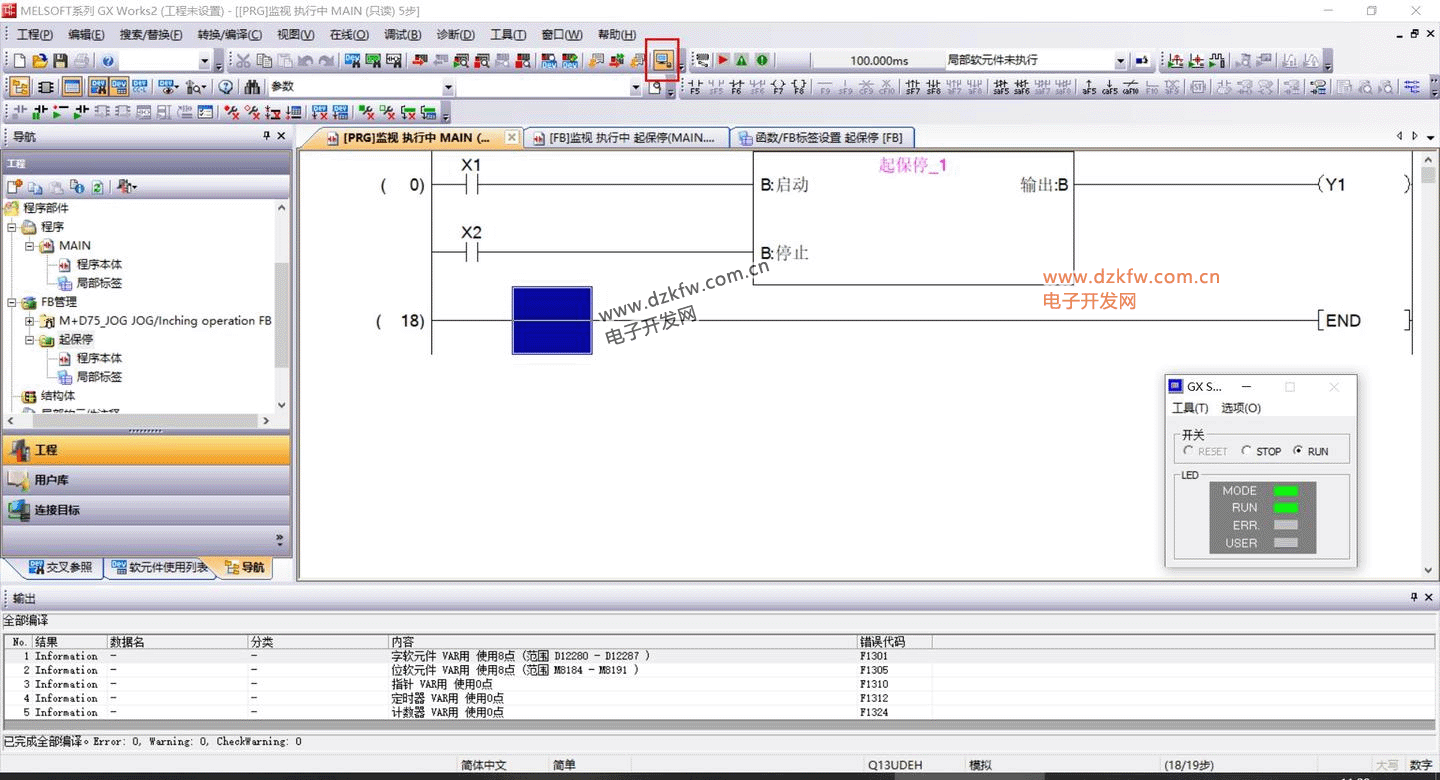The image size is (1440, 780).
Task: Click the red play triangle toolbar icon
Action: coord(723,61)
